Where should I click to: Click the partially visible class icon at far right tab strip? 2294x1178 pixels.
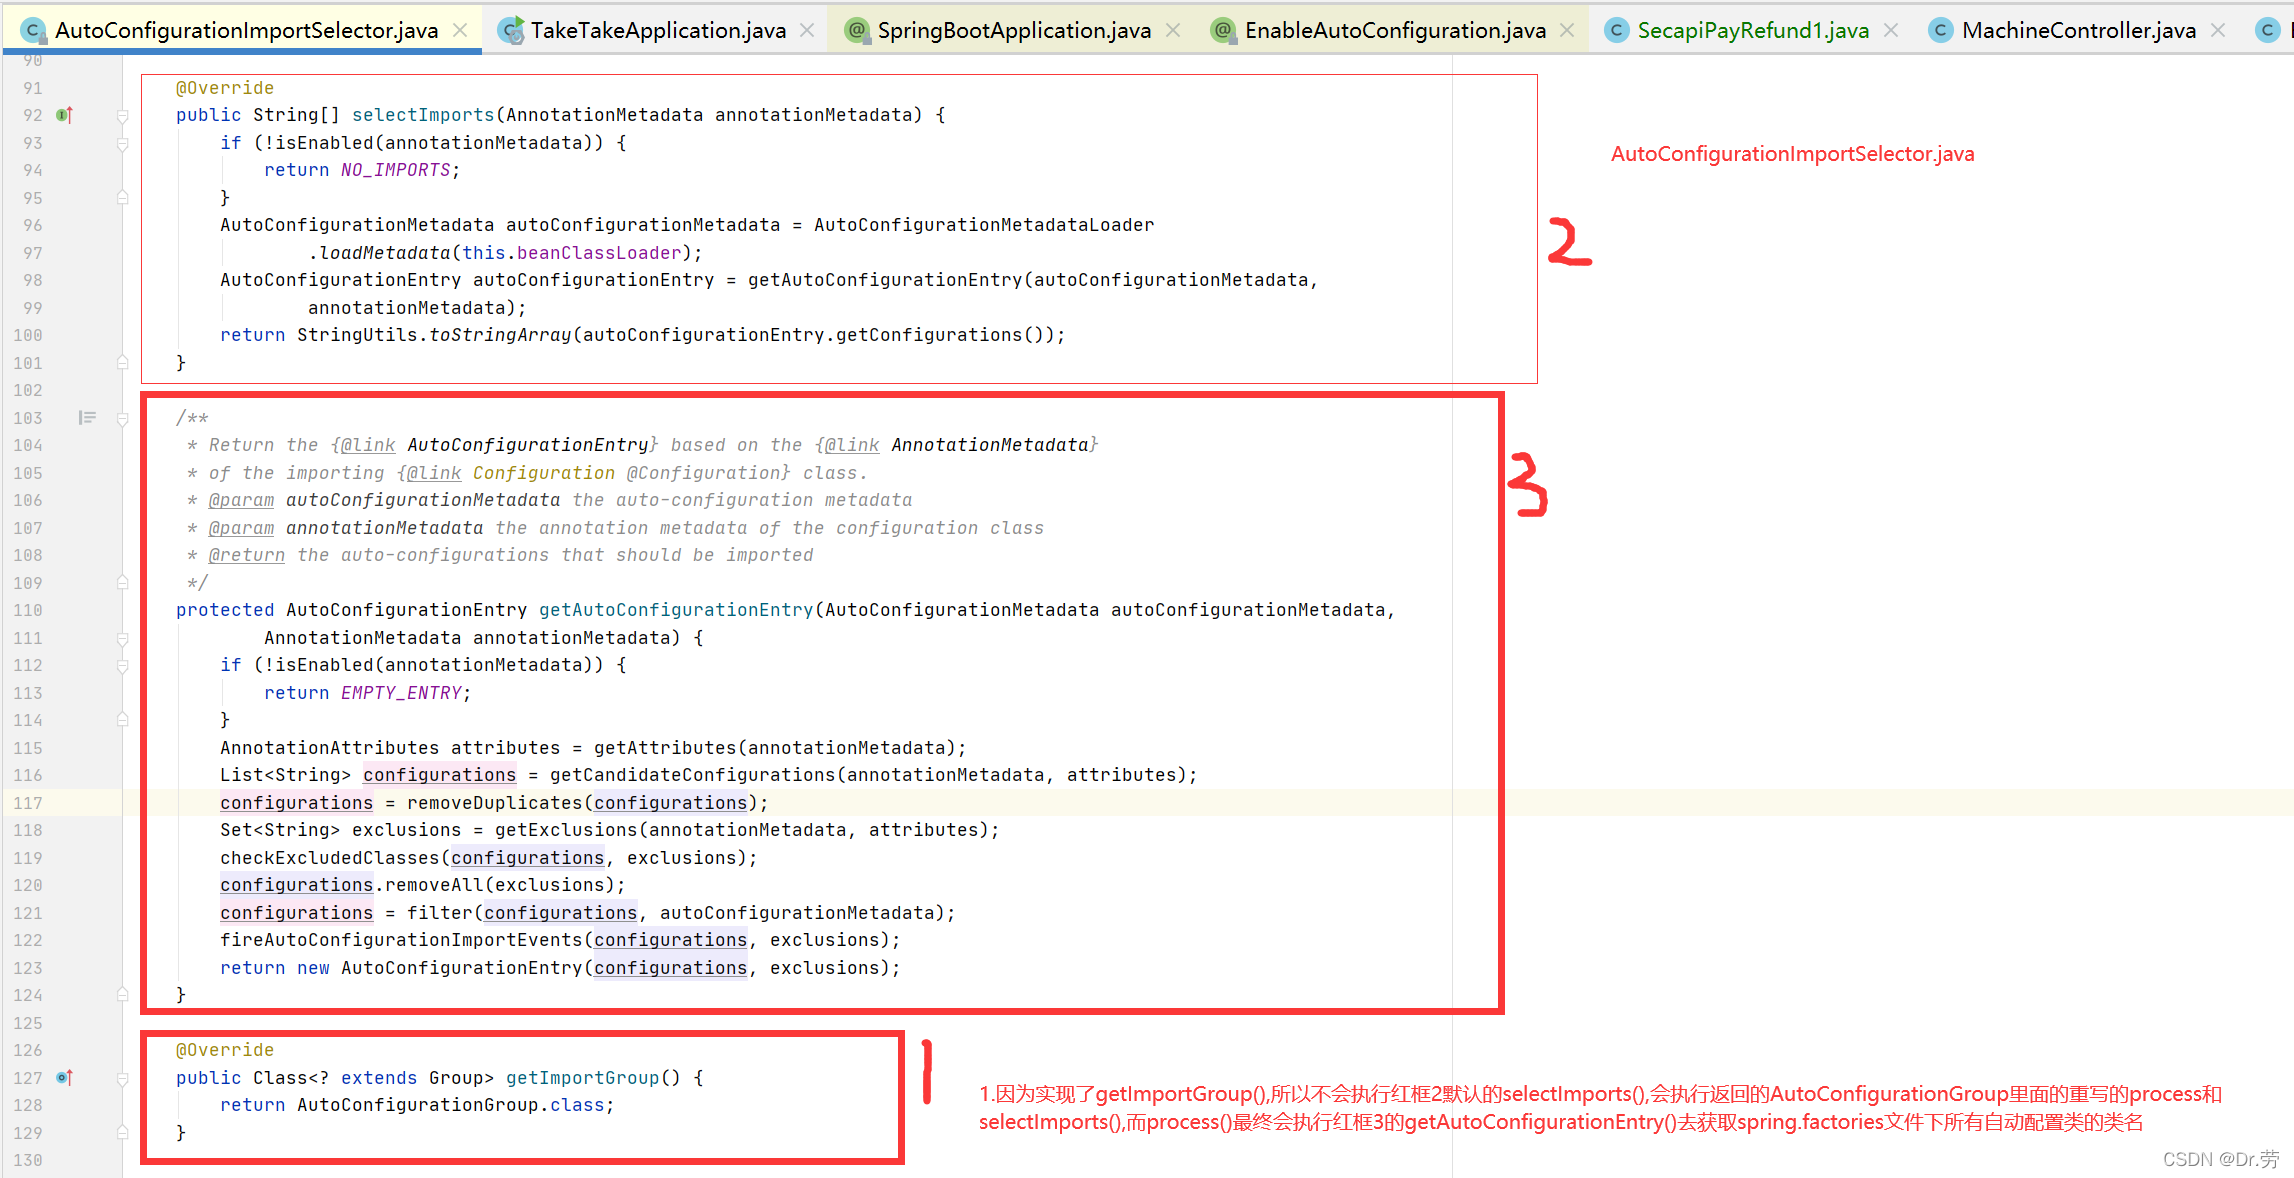coord(2268,30)
